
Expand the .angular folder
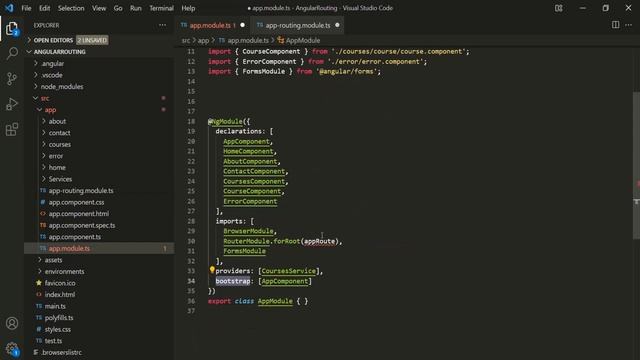tap(53, 63)
